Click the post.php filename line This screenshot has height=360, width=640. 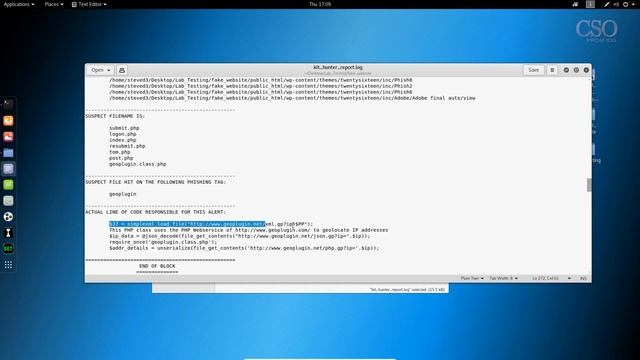pyautogui.click(x=121, y=158)
